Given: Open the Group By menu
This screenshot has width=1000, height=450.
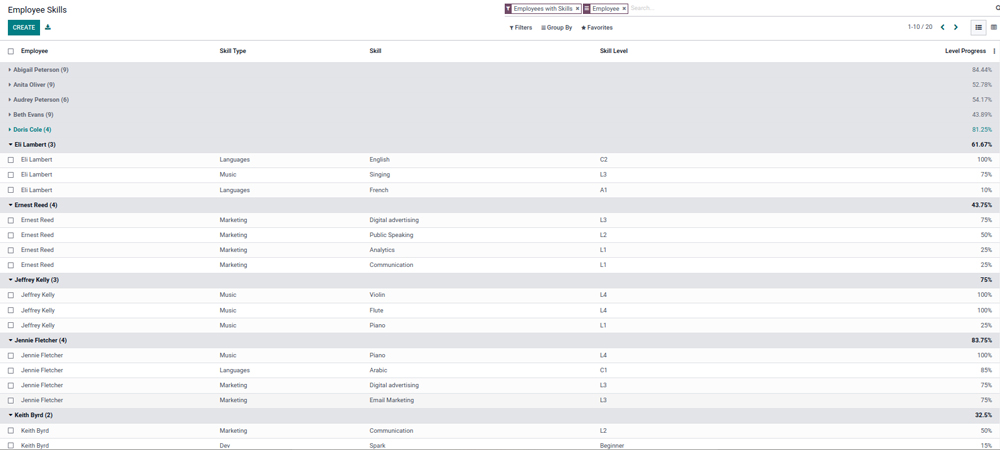Looking at the screenshot, I should (557, 28).
